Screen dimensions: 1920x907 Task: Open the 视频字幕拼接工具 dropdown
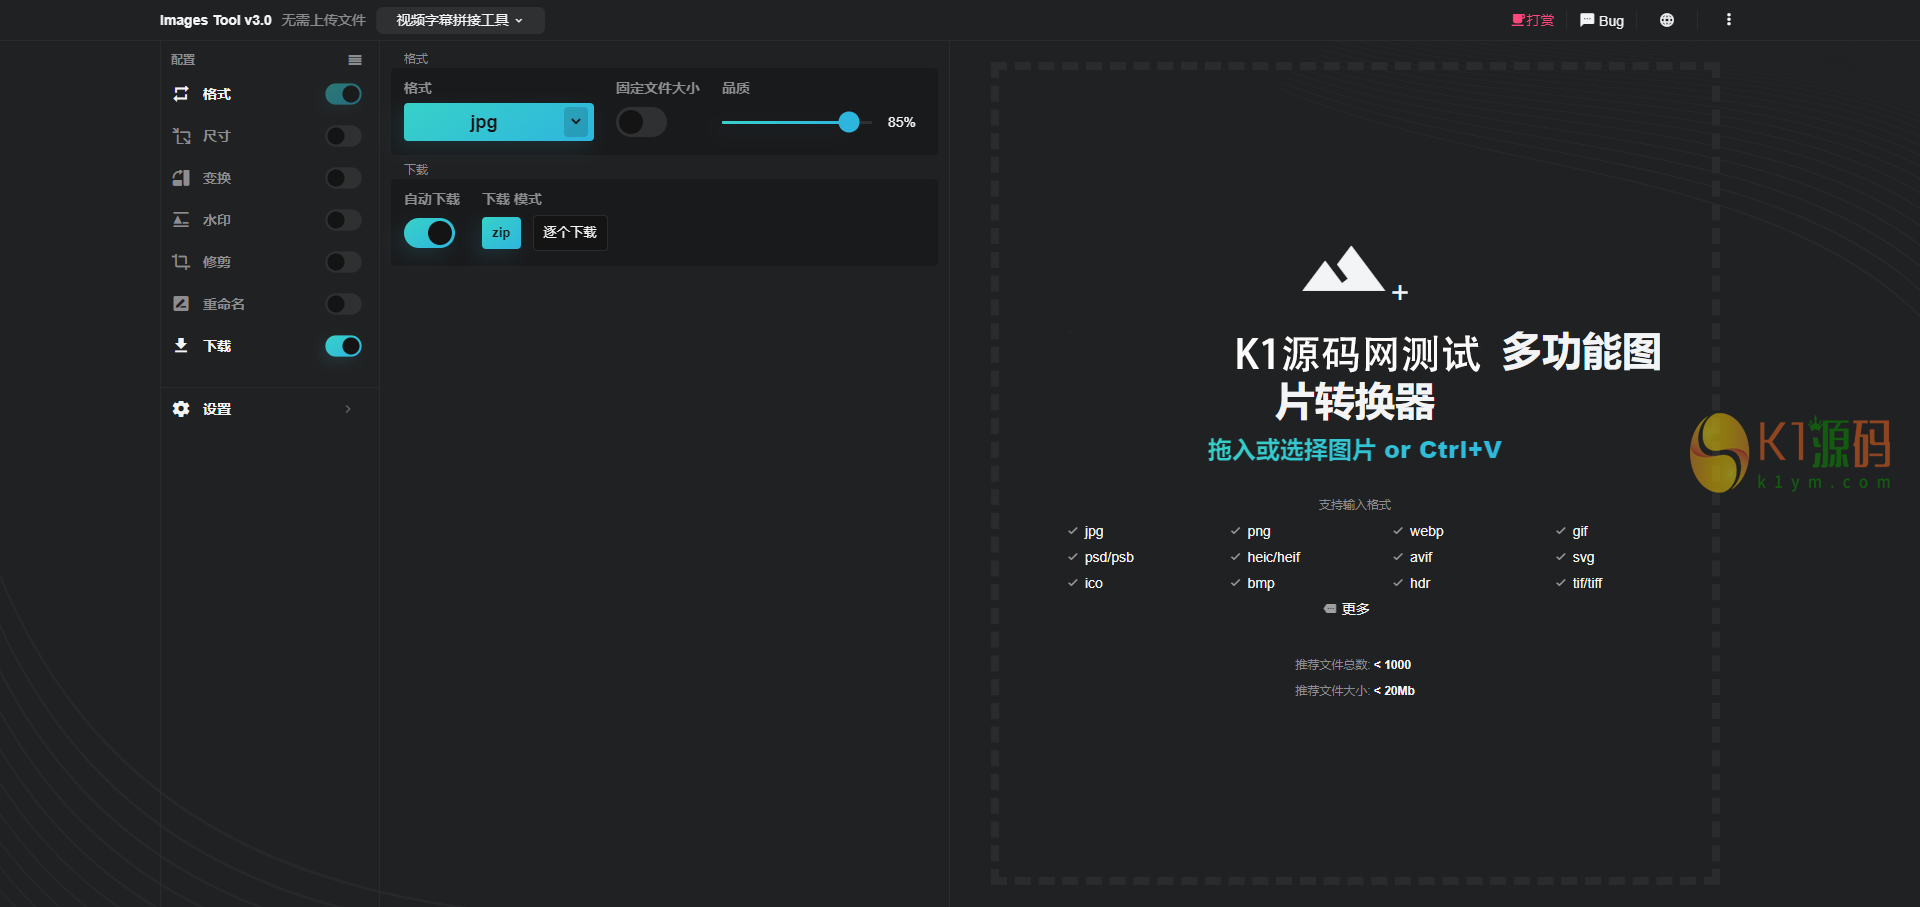(460, 20)
